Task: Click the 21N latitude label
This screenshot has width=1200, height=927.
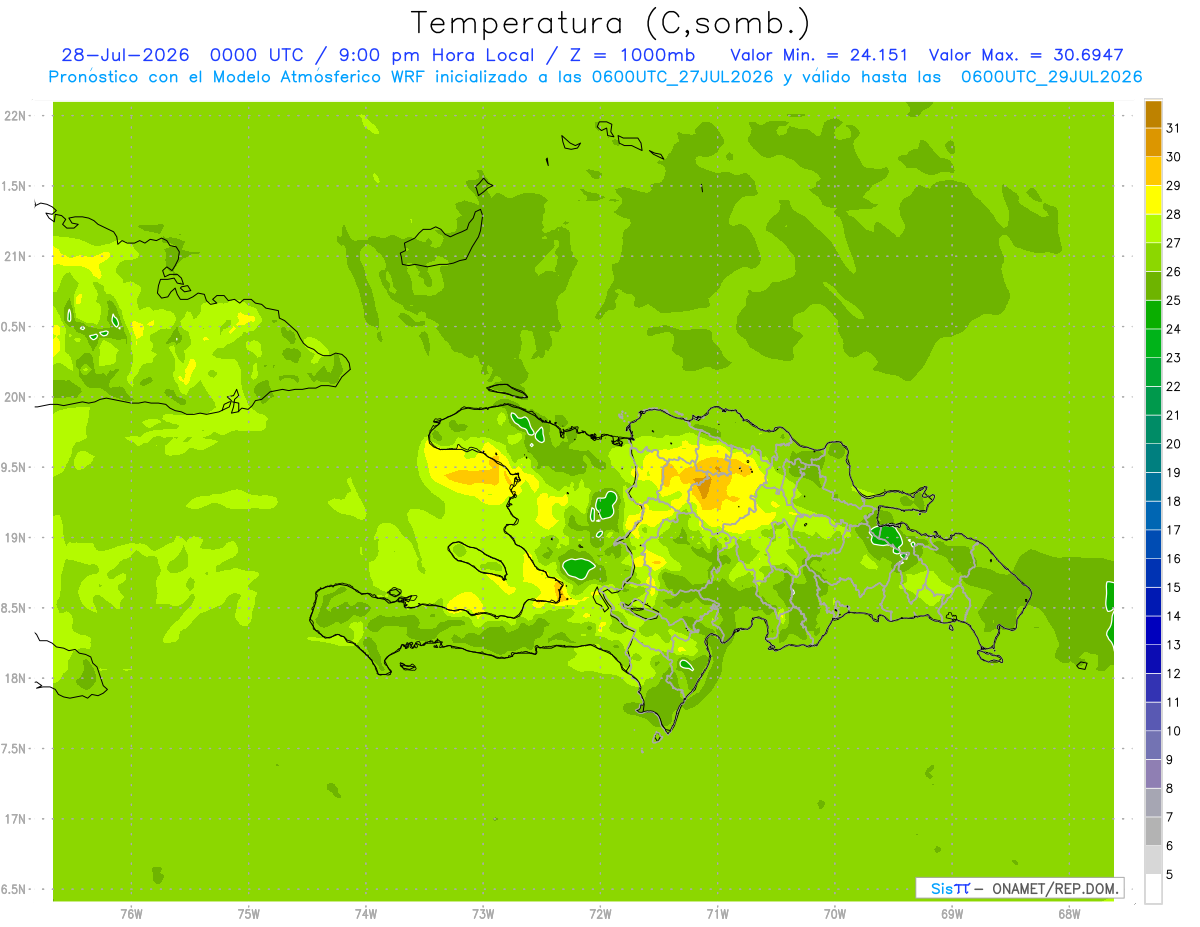Action: pyautogui.click(x=15, y=256)
